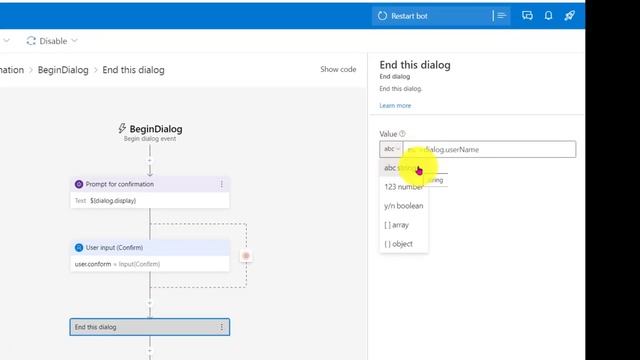Click the User input user icon
This screenshot has height=360, width=640.
[79, 248]
